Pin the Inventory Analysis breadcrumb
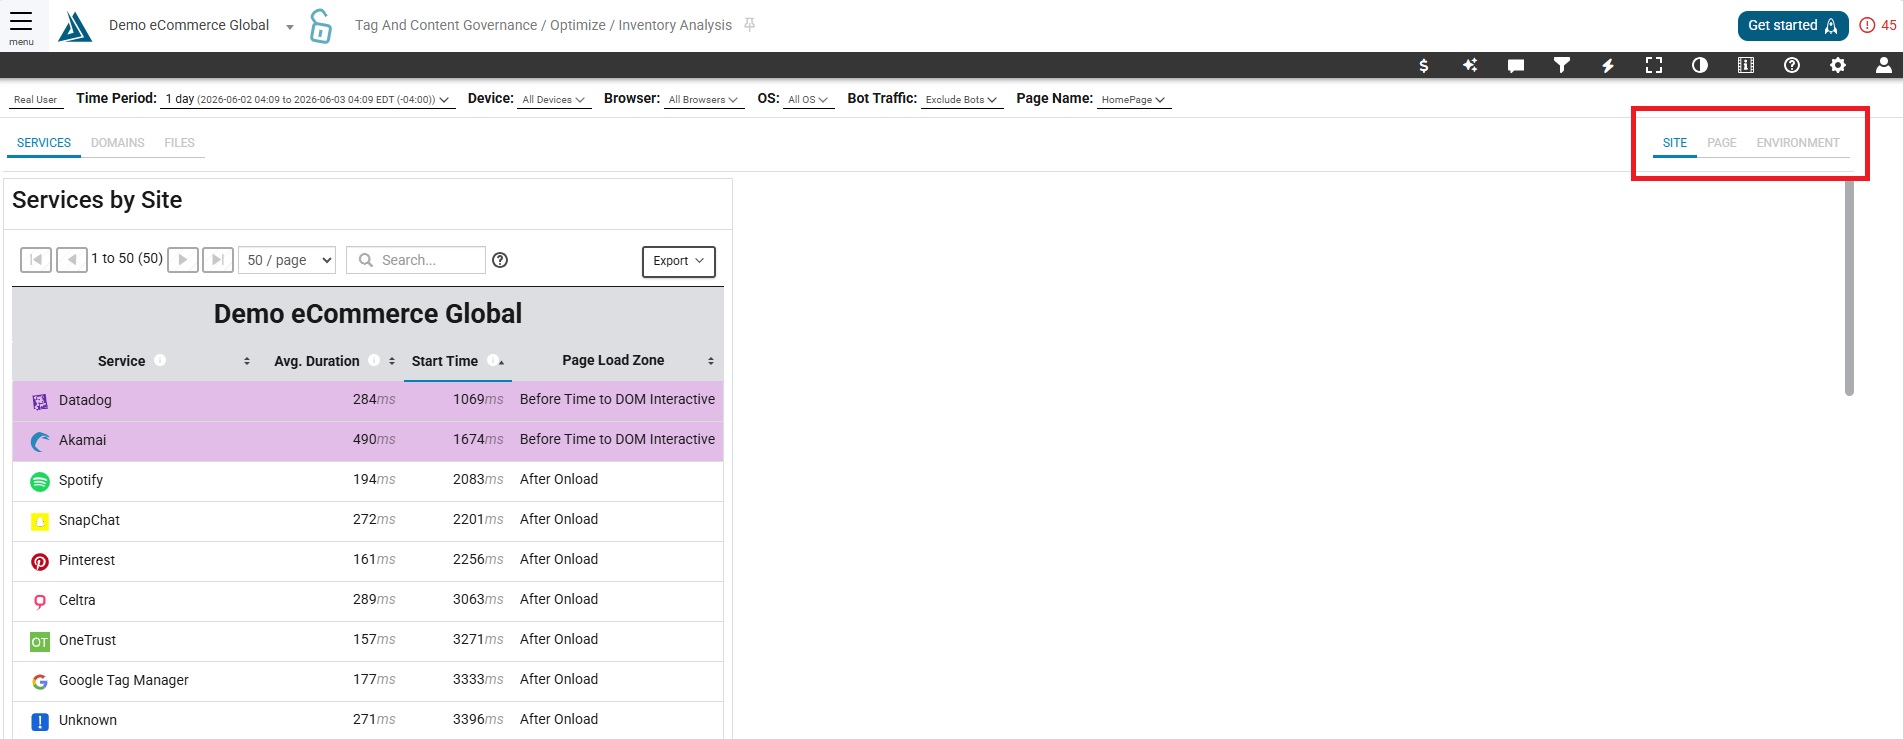 (x=750, y=25)
